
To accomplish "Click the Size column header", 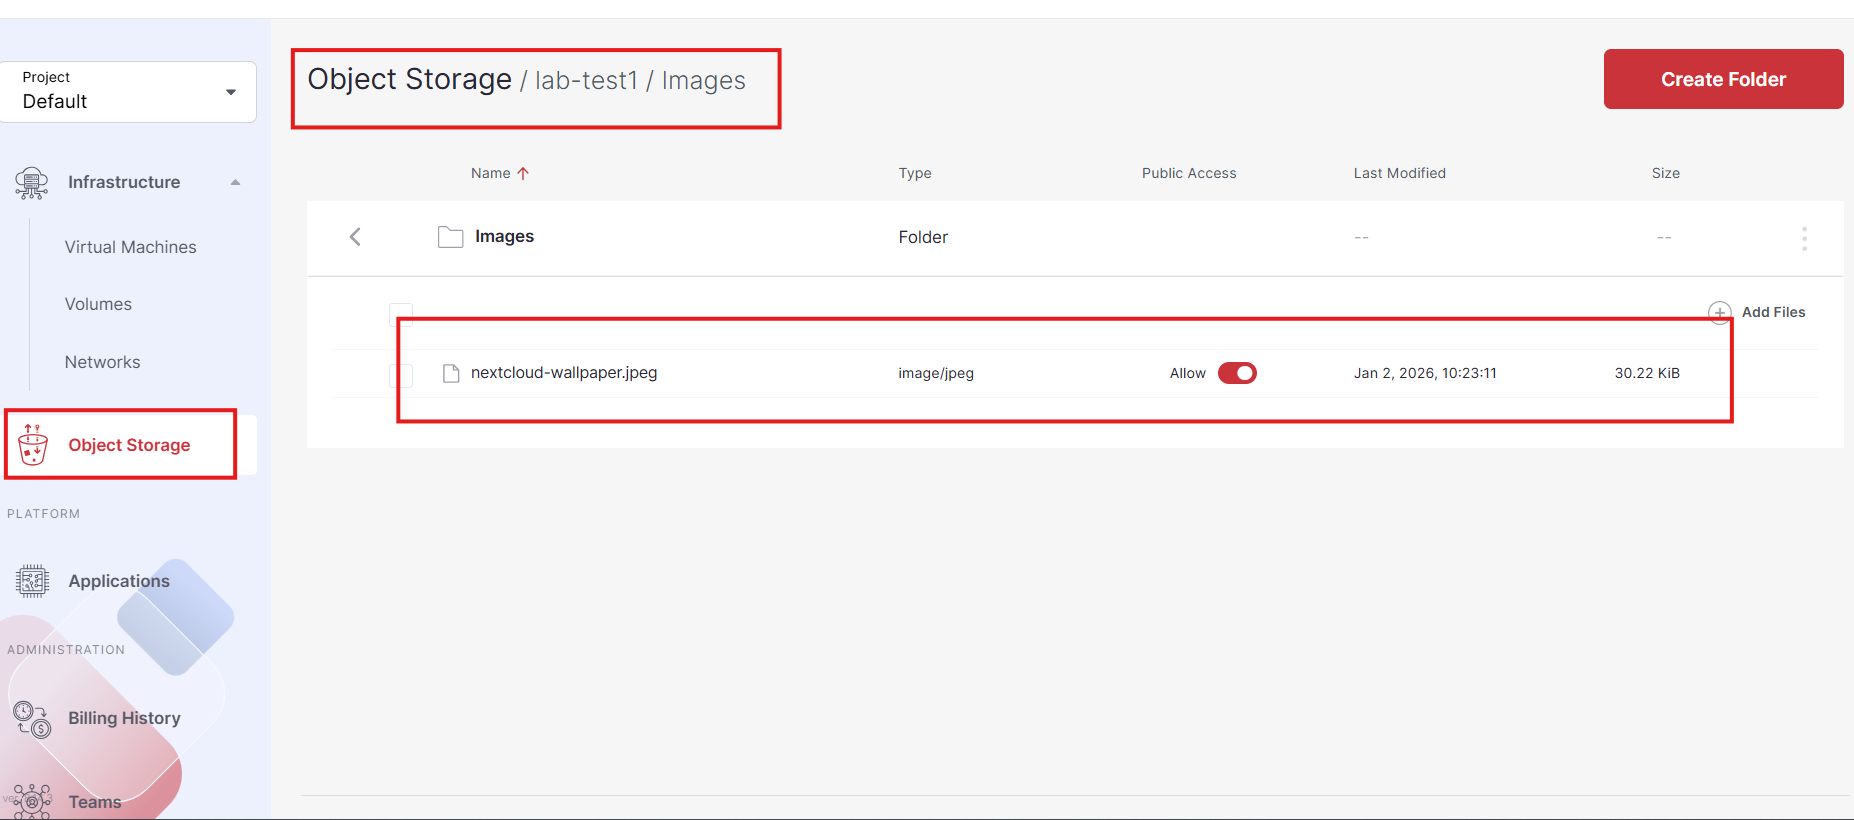I will [x=1666, y=173].
